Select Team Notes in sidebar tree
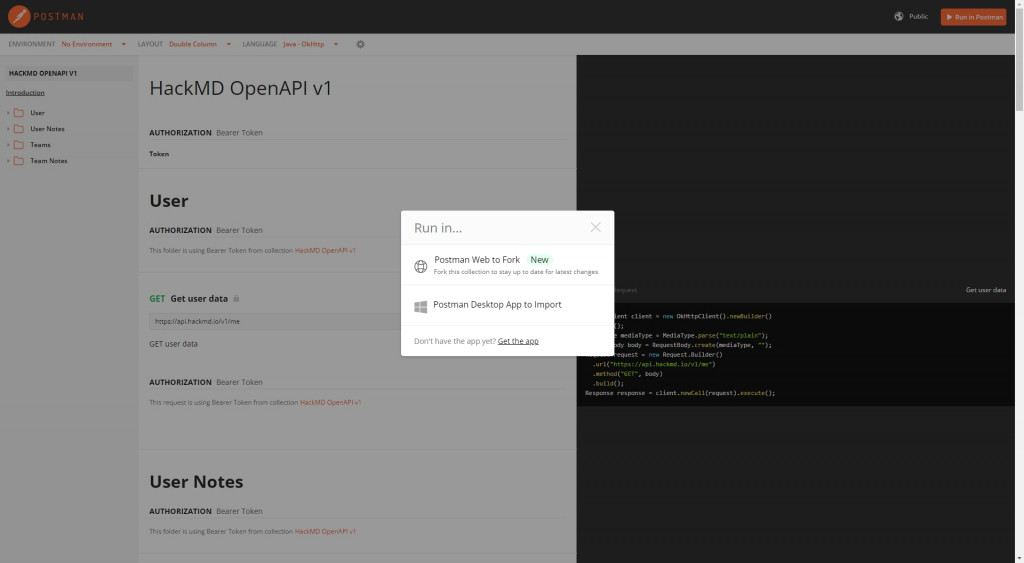 tap(48, 161)
